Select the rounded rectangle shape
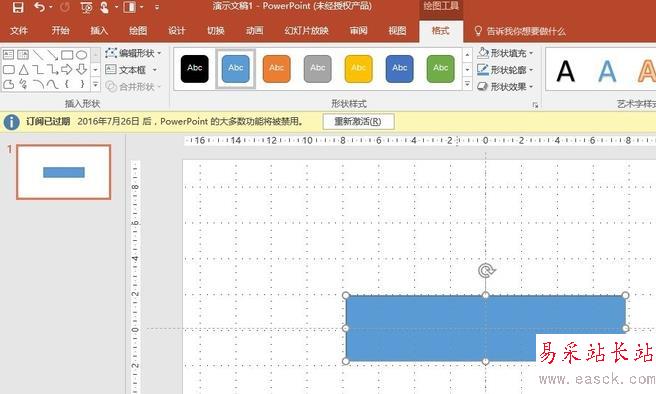 click(x=9, y=69)
